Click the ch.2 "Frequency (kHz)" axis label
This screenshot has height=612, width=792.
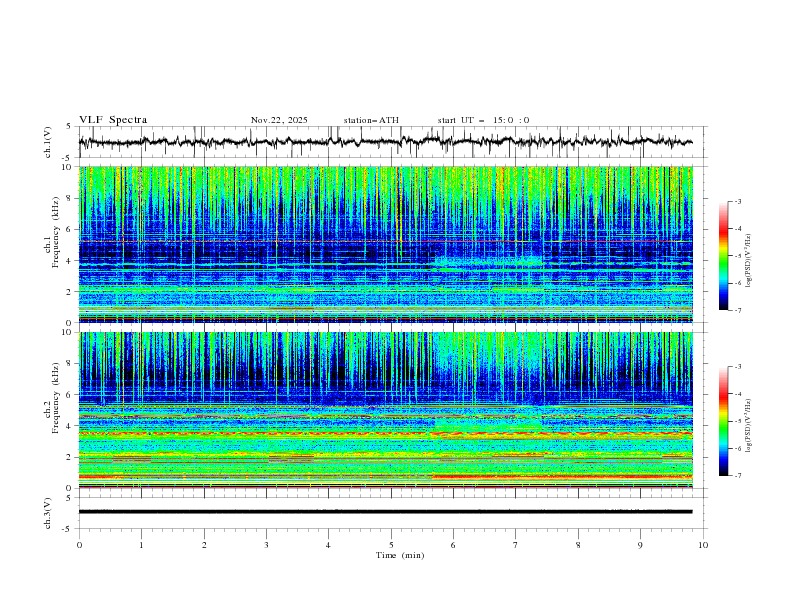(55, 398)
